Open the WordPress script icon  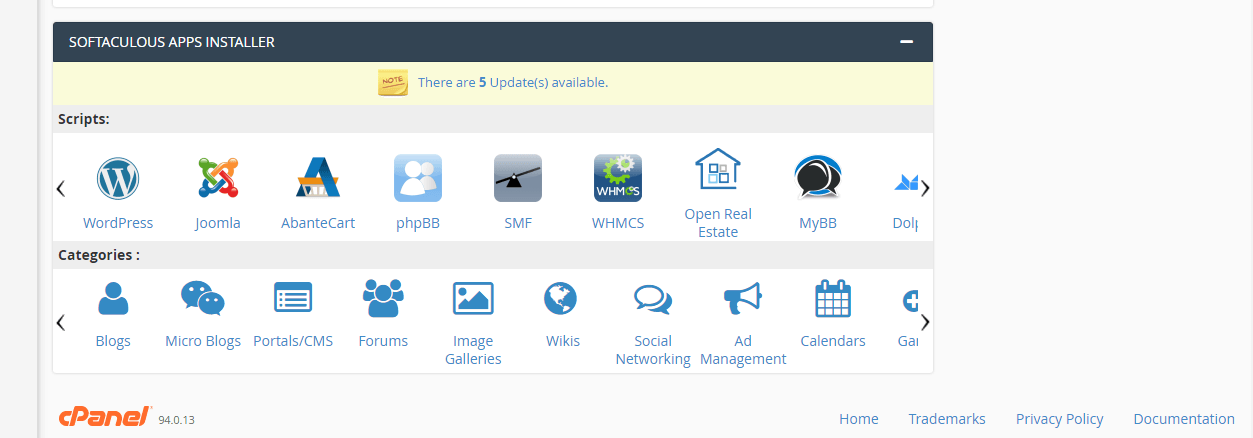(118, 178)
